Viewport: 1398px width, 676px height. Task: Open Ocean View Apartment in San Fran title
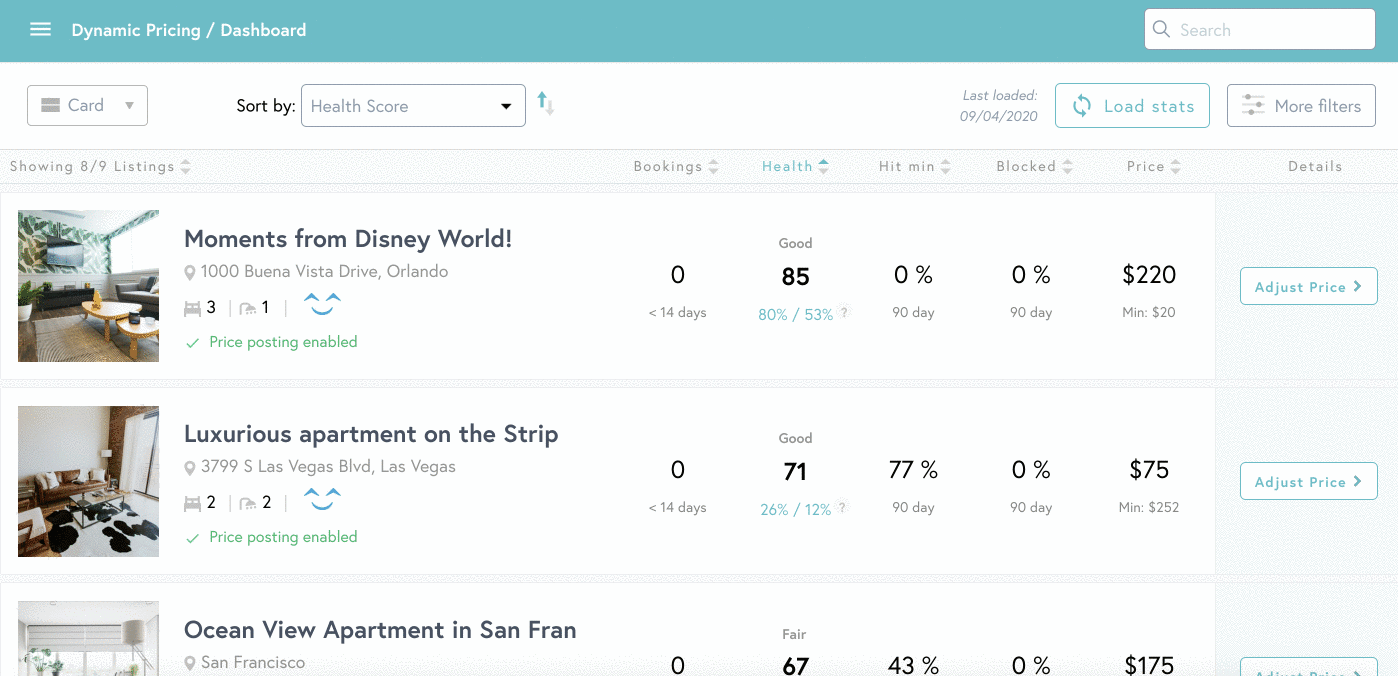click(380, 630)
